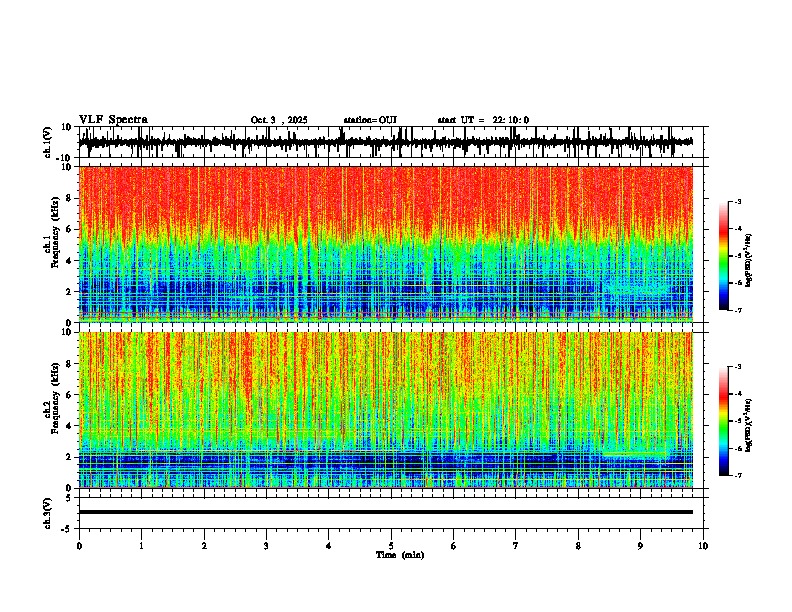The image size is (792, 612).
Task: Click the "-7" label below the ch.2 color bar
Action: (737, 475)
